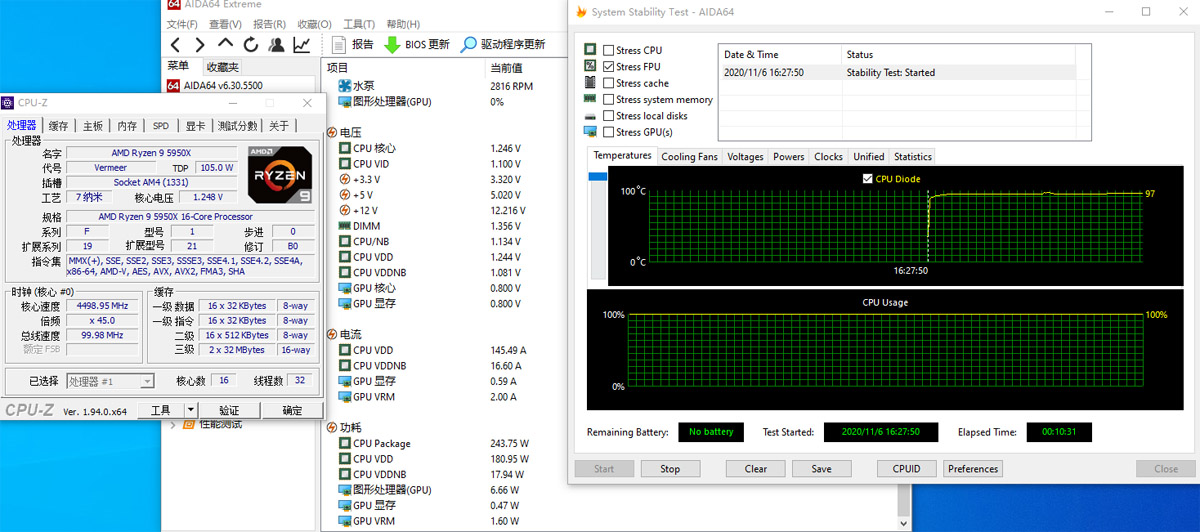Go forward with AIDA64 forward arrow
The image size is (1200, 532).
point(199,45)
